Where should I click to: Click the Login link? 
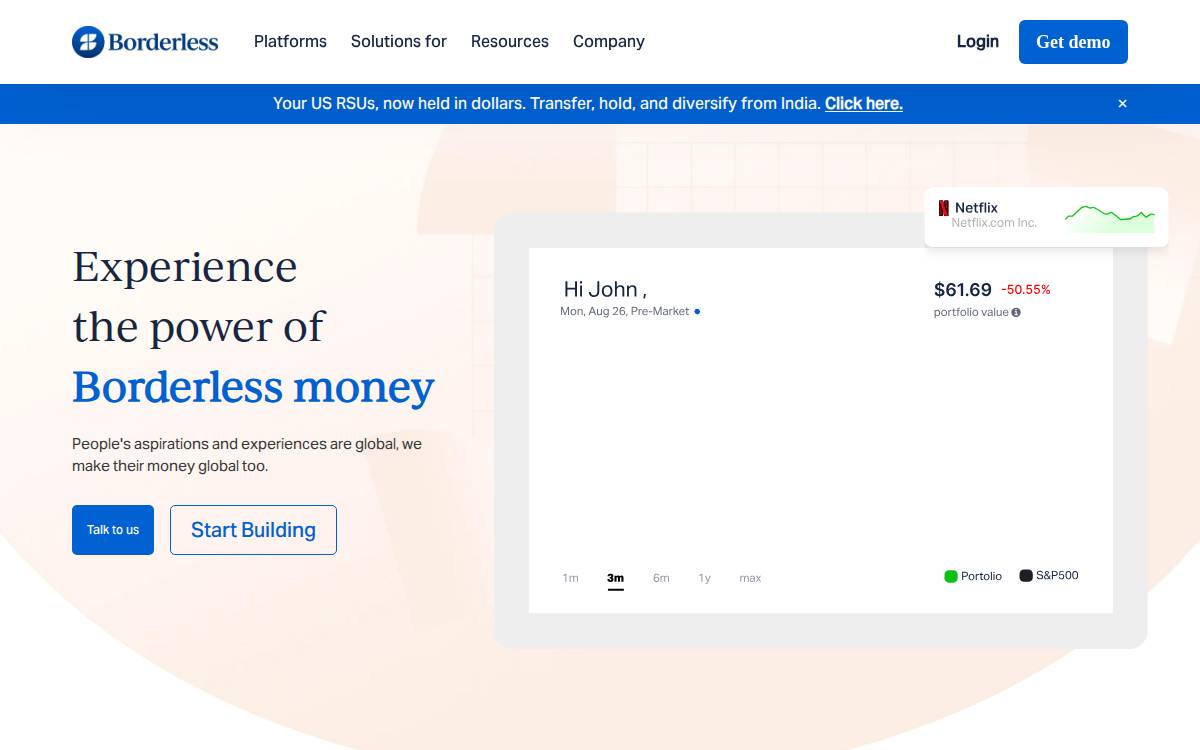coord(977,41)
